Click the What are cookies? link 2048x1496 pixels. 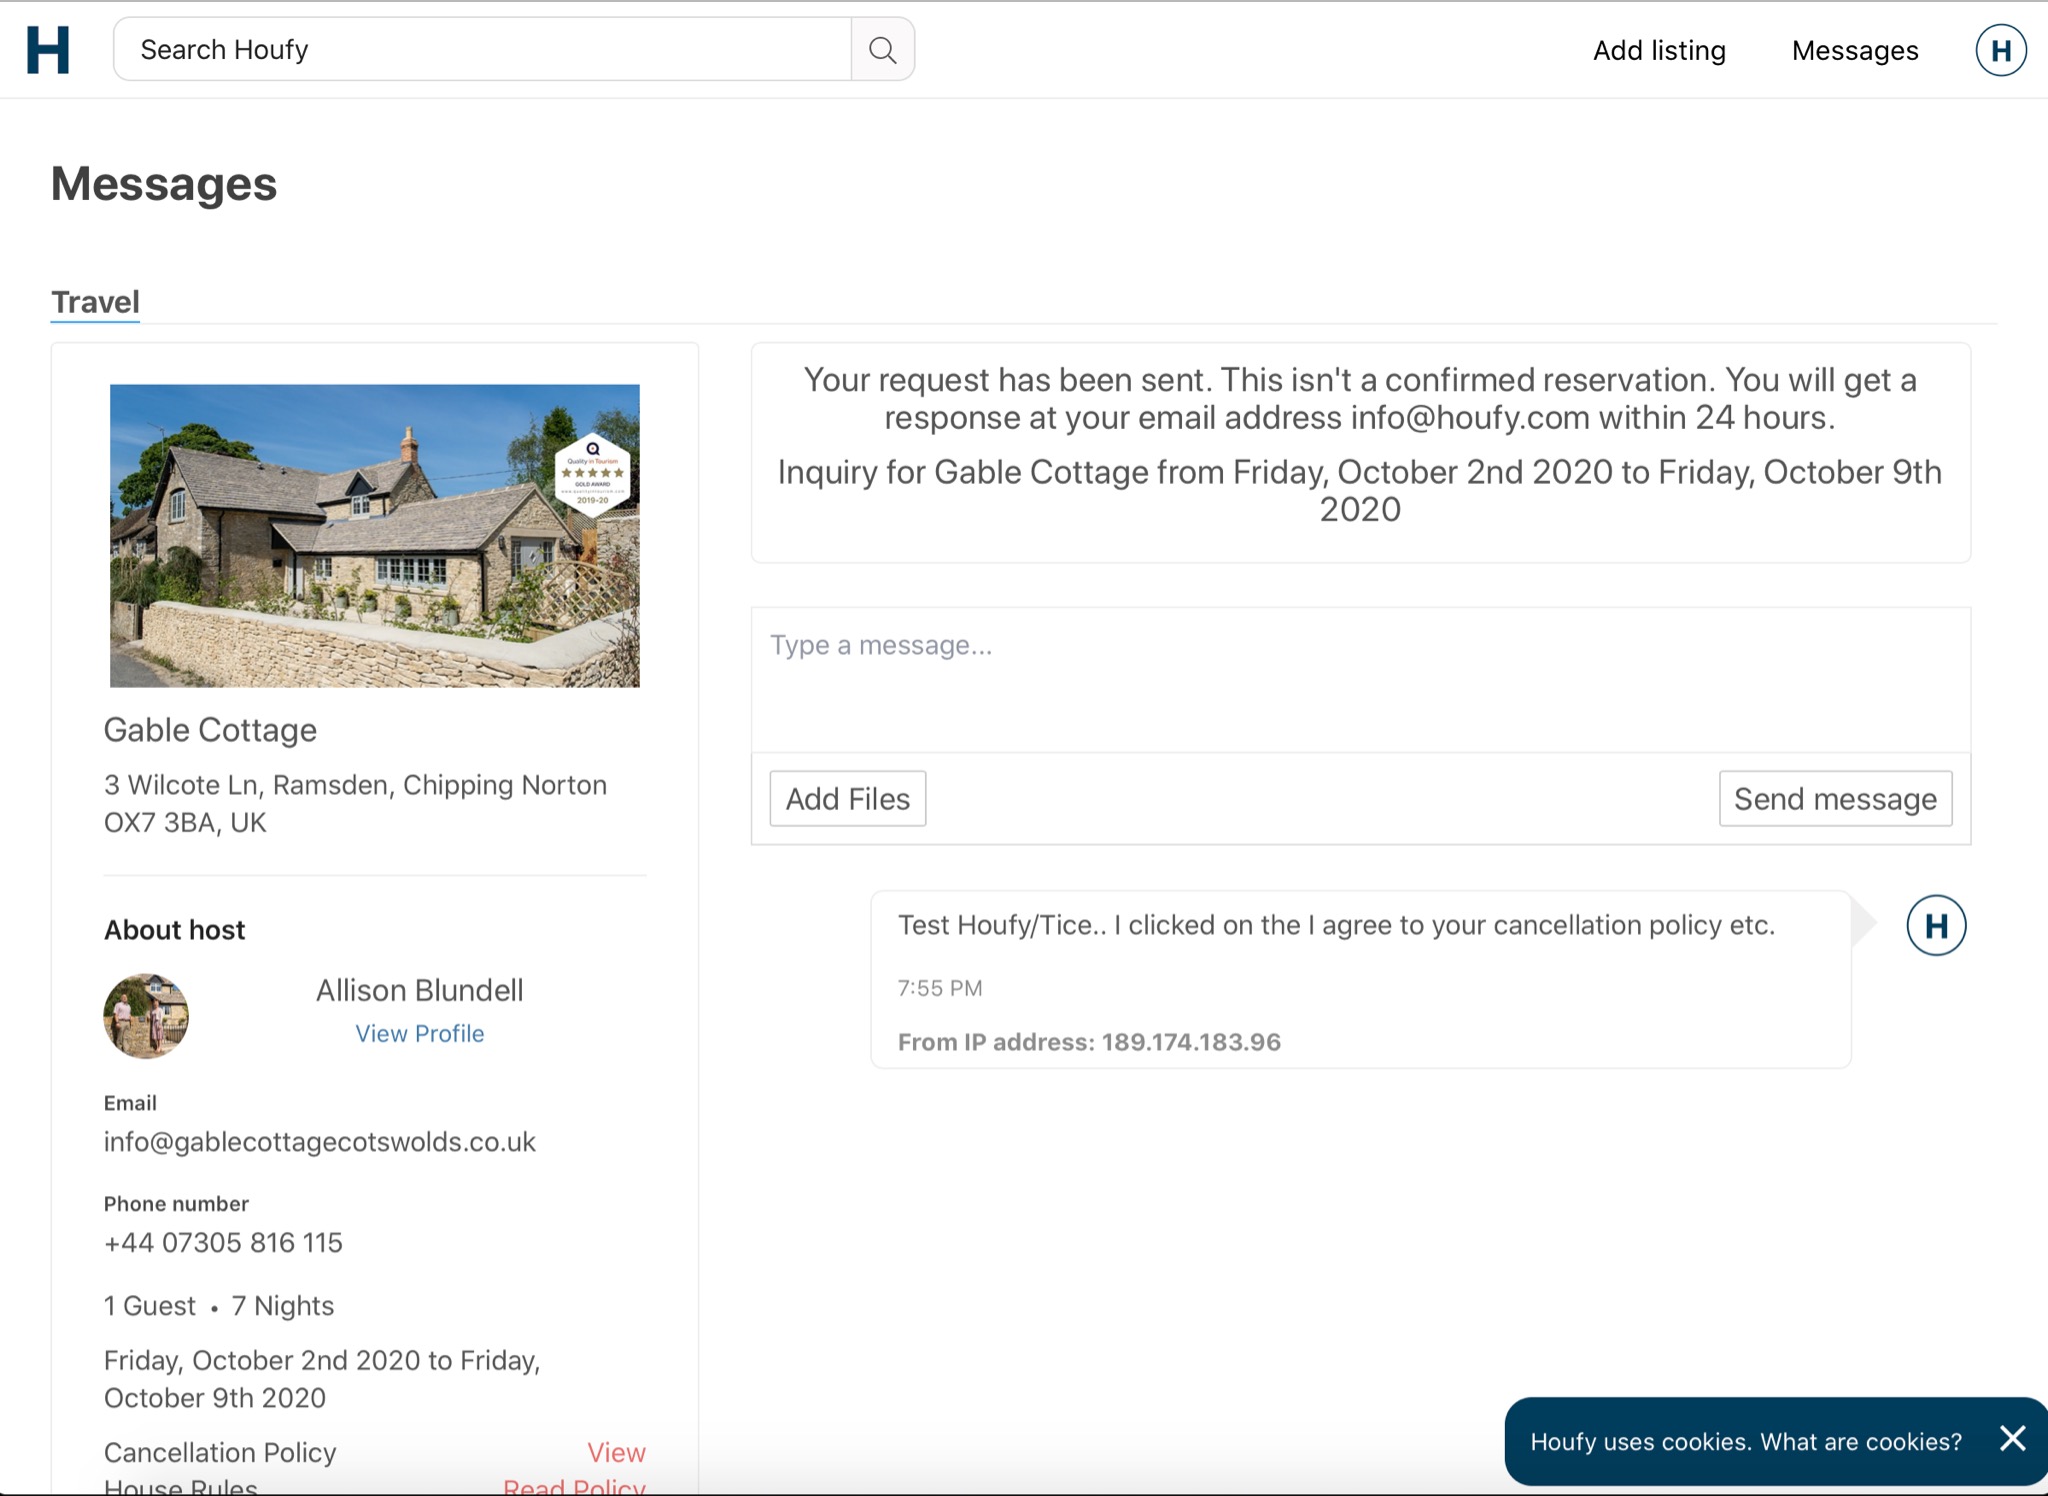(1860, 1441)
